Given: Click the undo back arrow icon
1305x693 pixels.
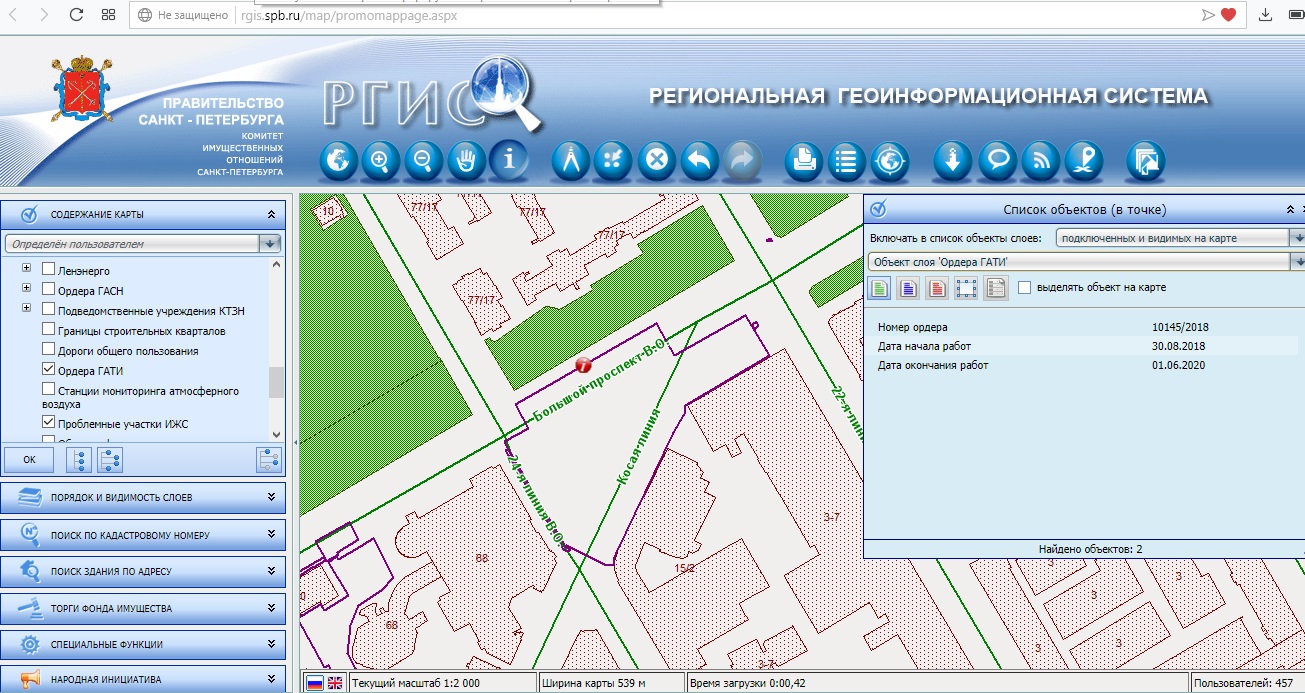Looking at the screenshot, I should point(700,160).
